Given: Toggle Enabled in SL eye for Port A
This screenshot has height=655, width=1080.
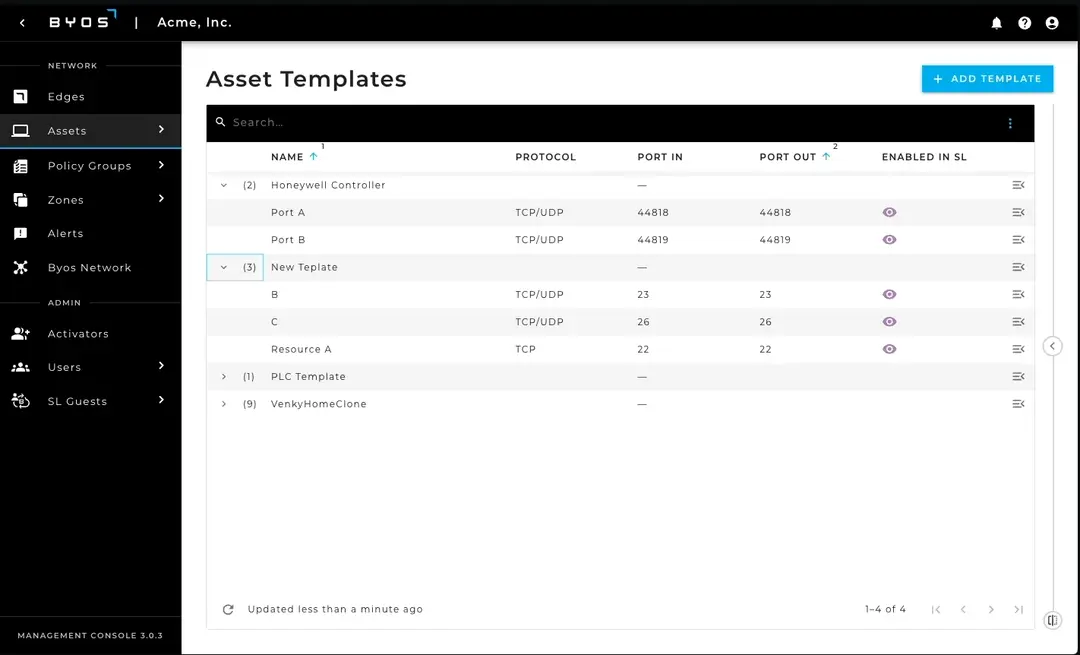Looking at the screenshot, I should [889, 212].
